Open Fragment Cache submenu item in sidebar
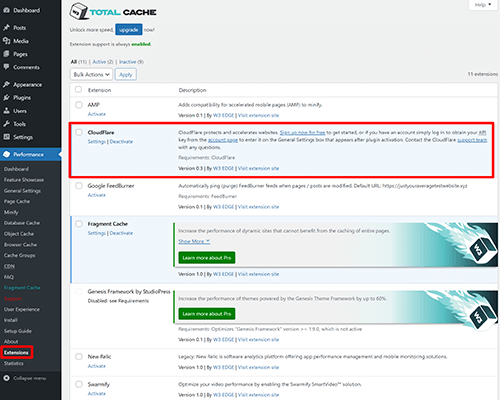 point(22,287)
